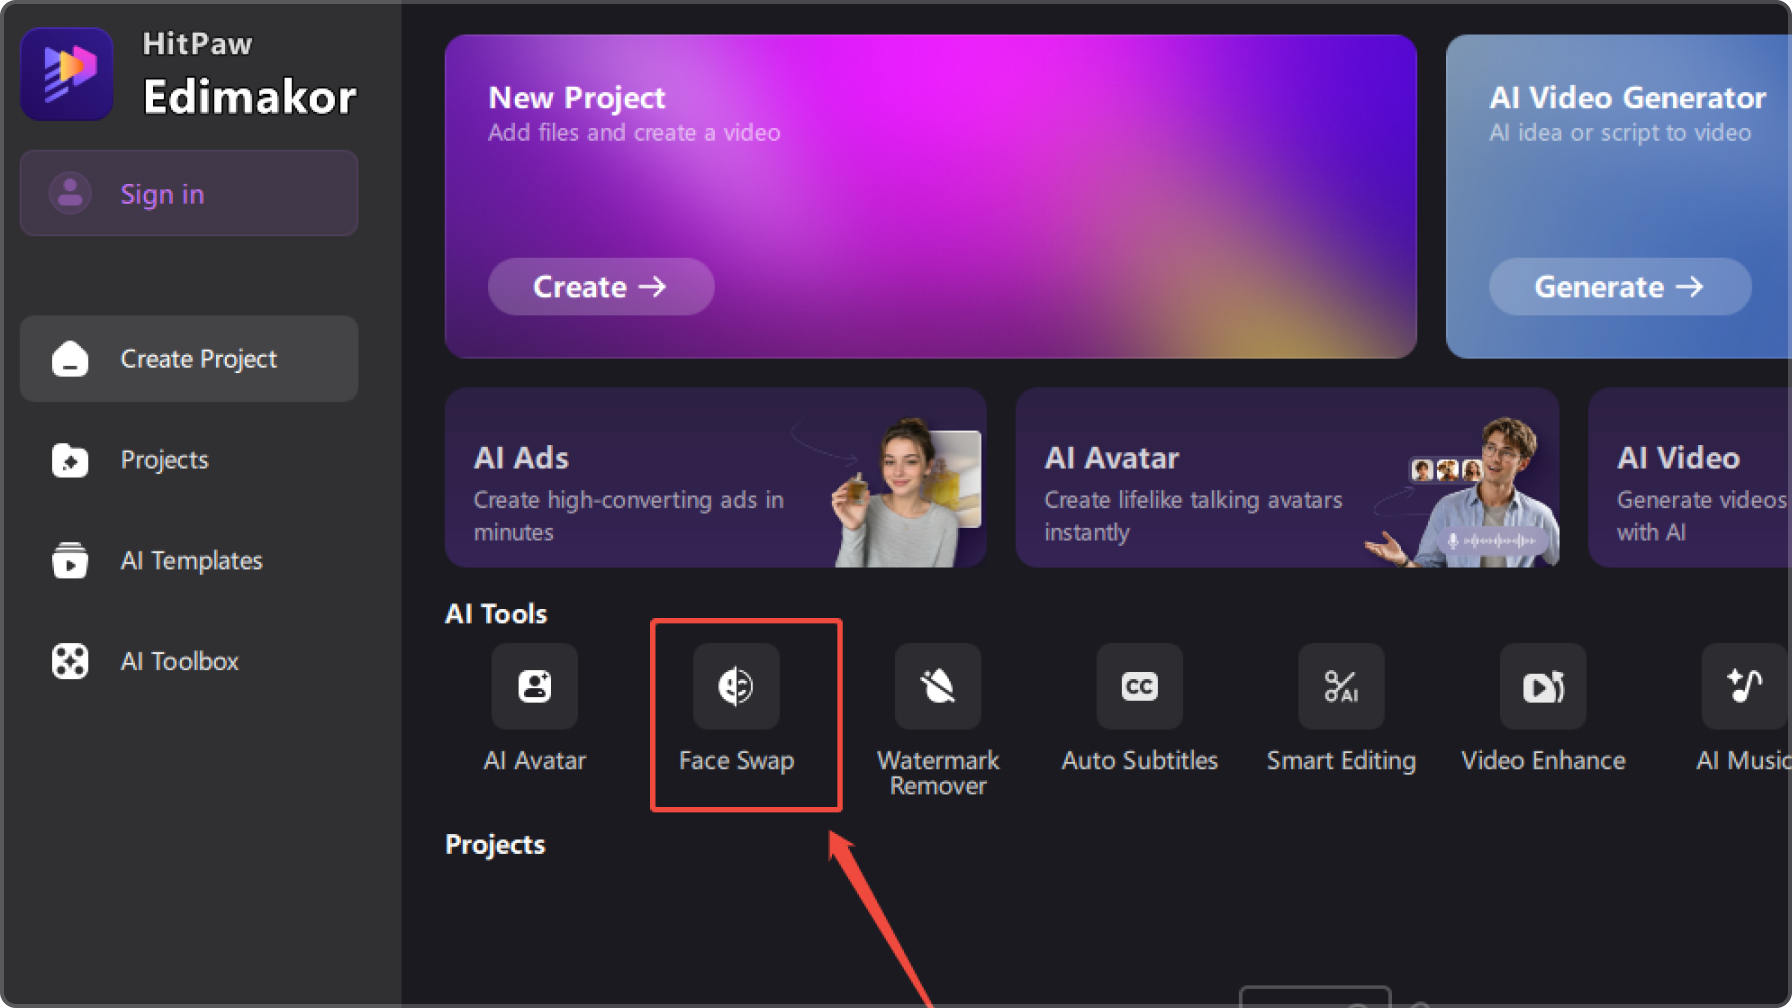Open the Smart Editing scissors icon
The image size is (1792, 1008).
coord(1341,686)
